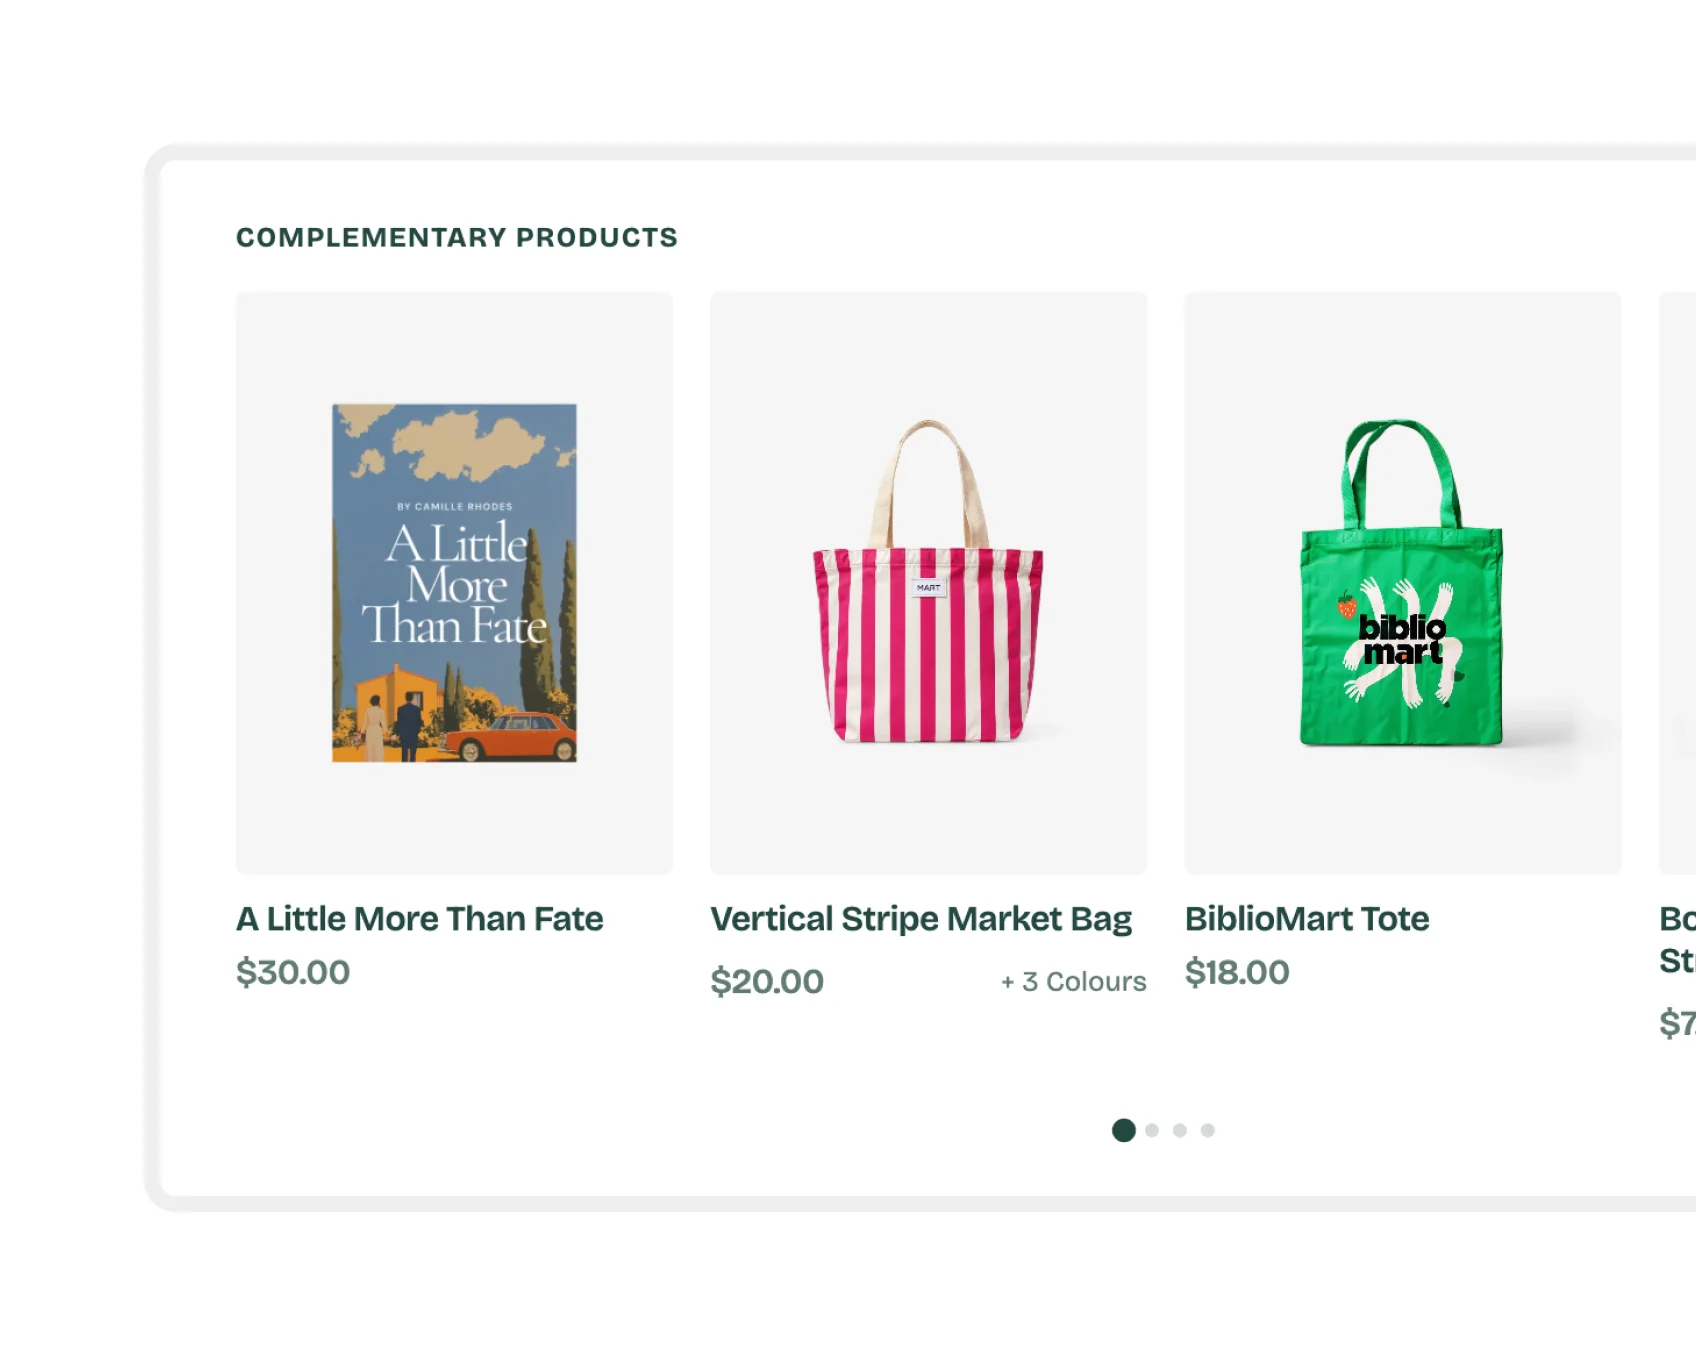
Task: Click the MART label on the striped bag
Action: click(928, 588)
